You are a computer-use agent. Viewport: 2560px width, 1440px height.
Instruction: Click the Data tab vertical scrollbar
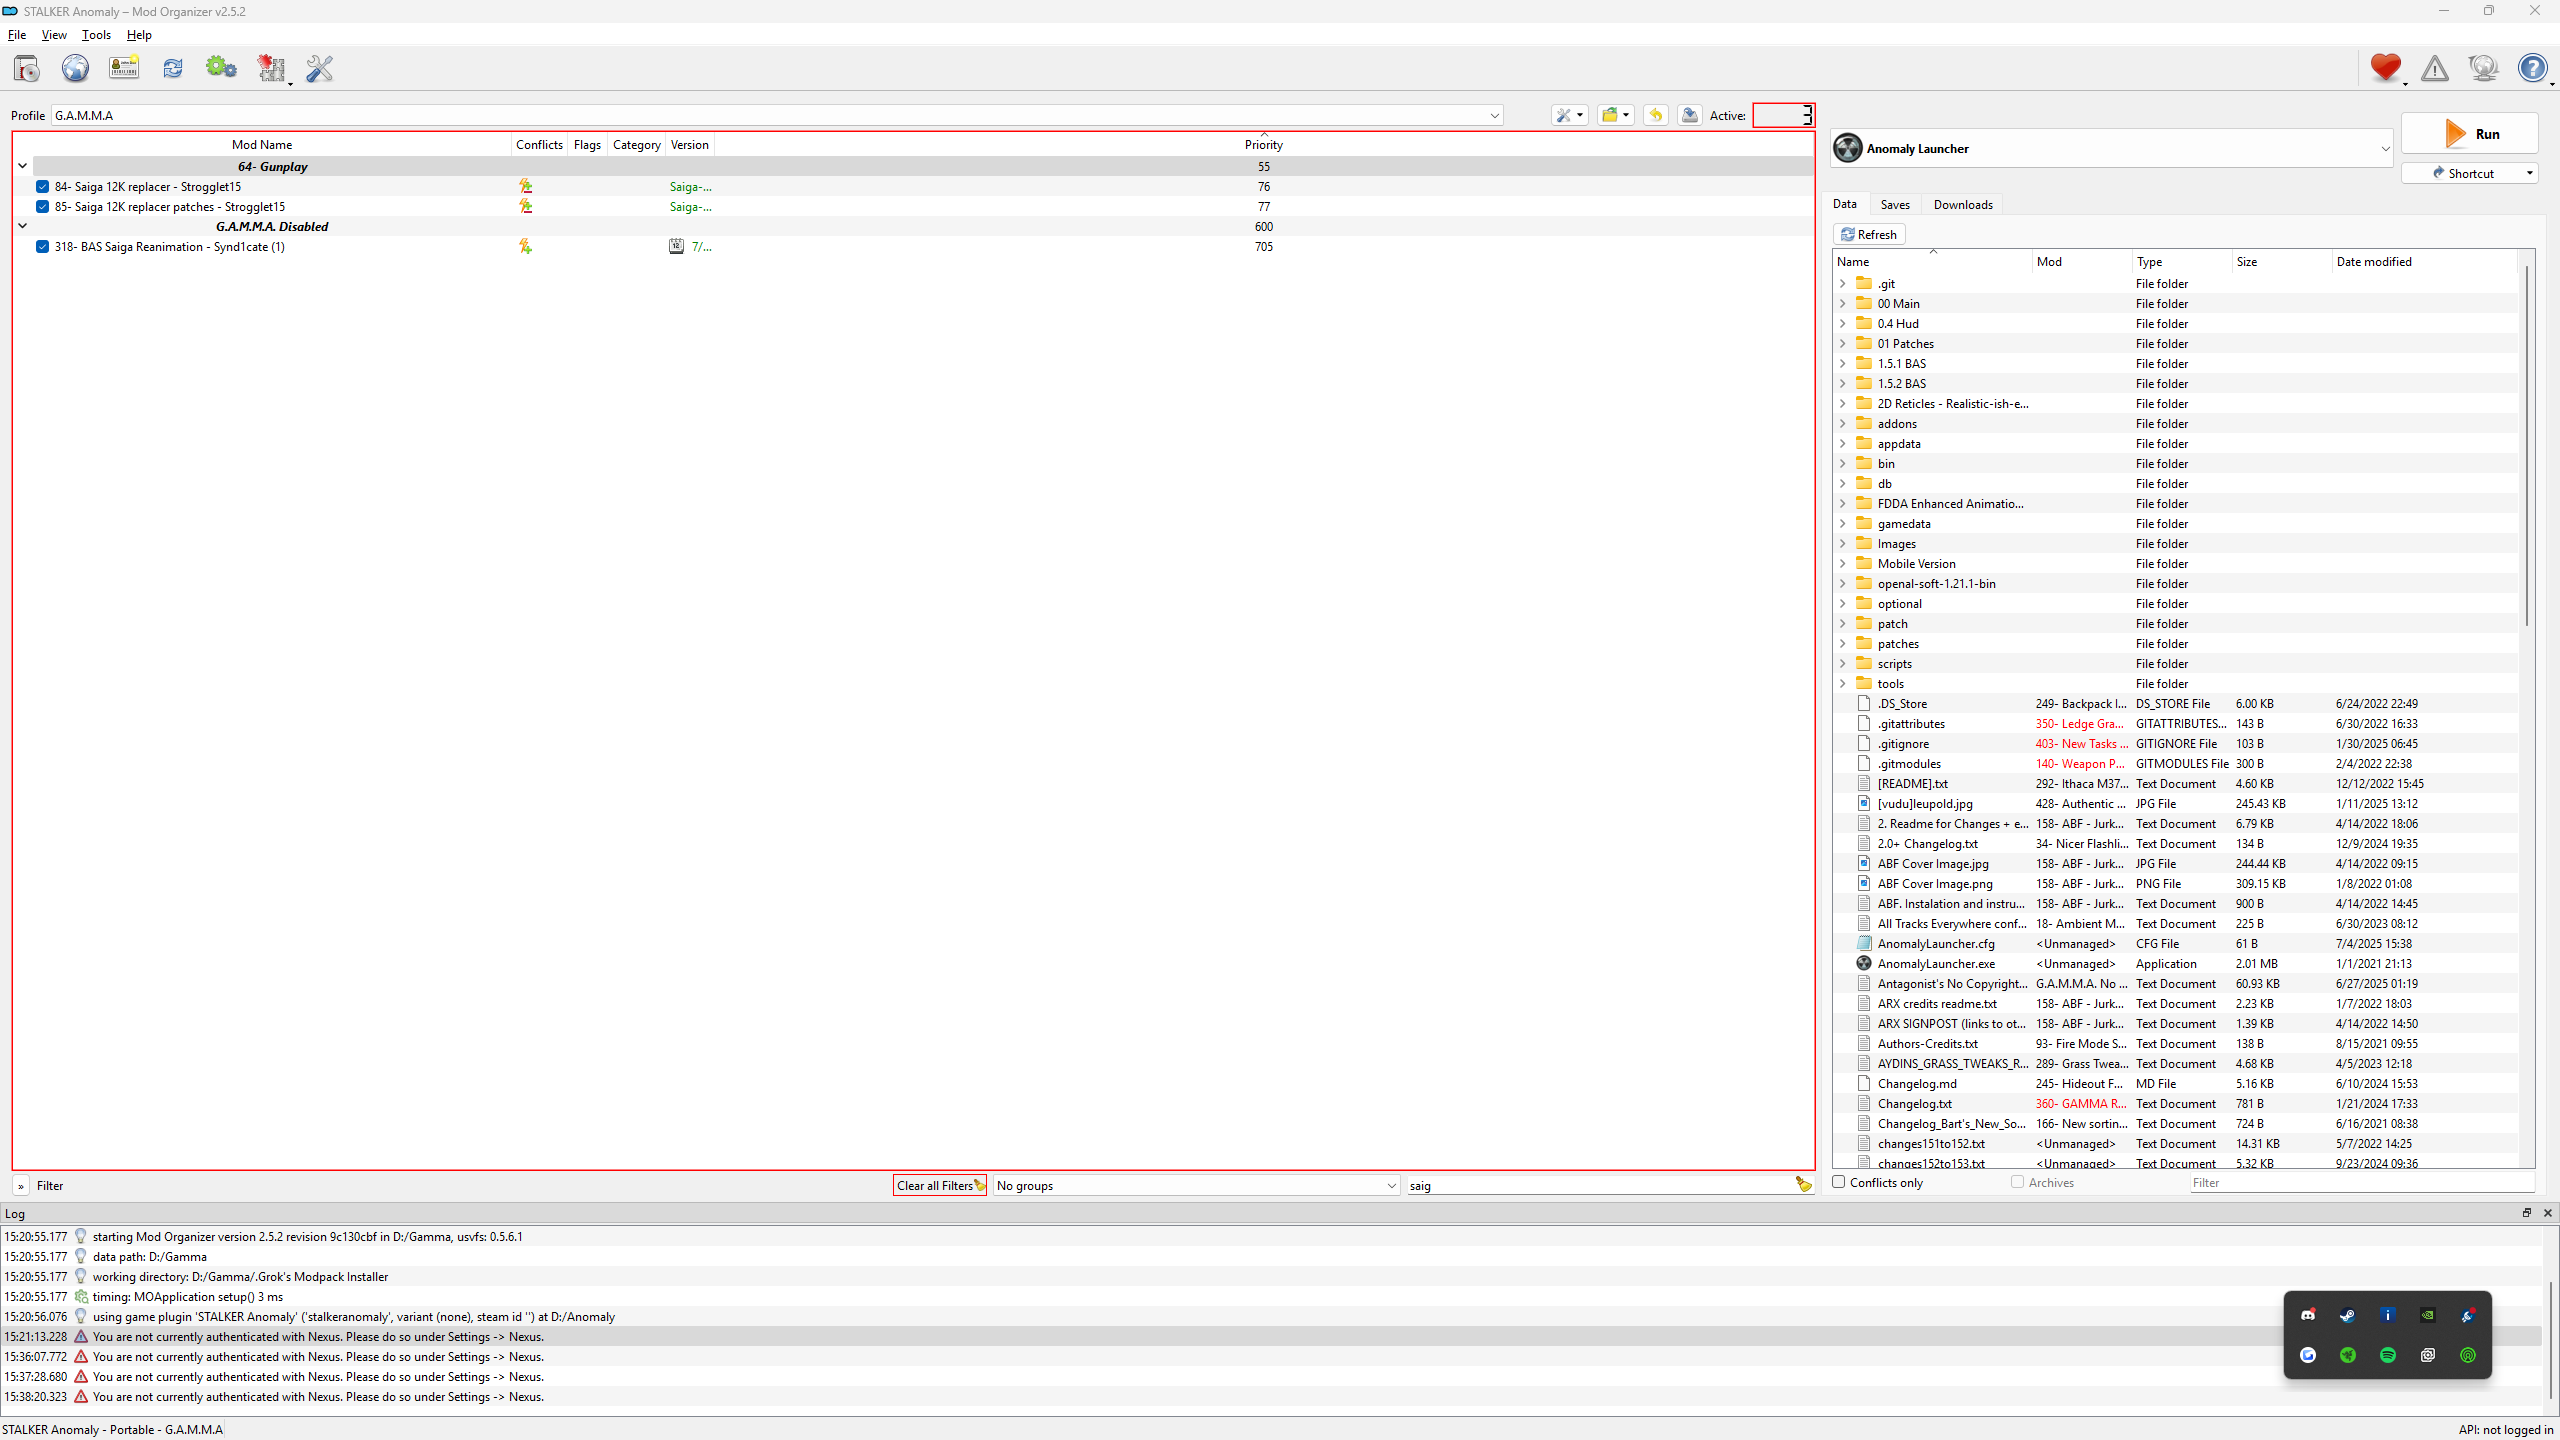tap(2527, 710)
